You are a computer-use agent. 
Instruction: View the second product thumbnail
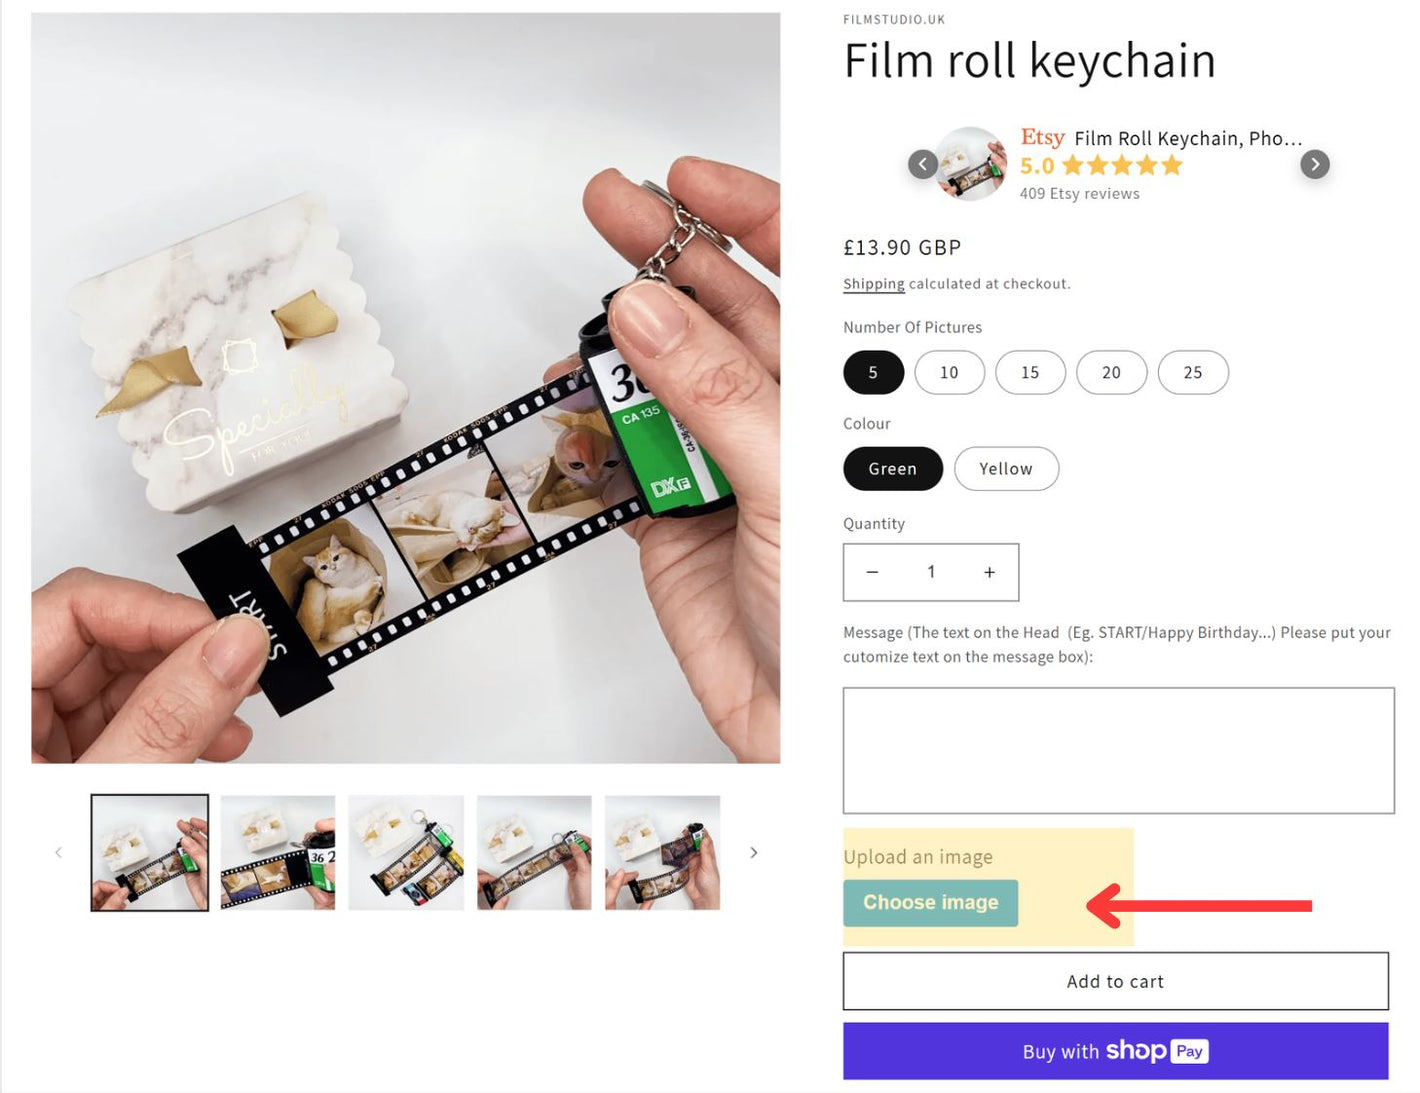pyautogui.click(x=278, y=852)
